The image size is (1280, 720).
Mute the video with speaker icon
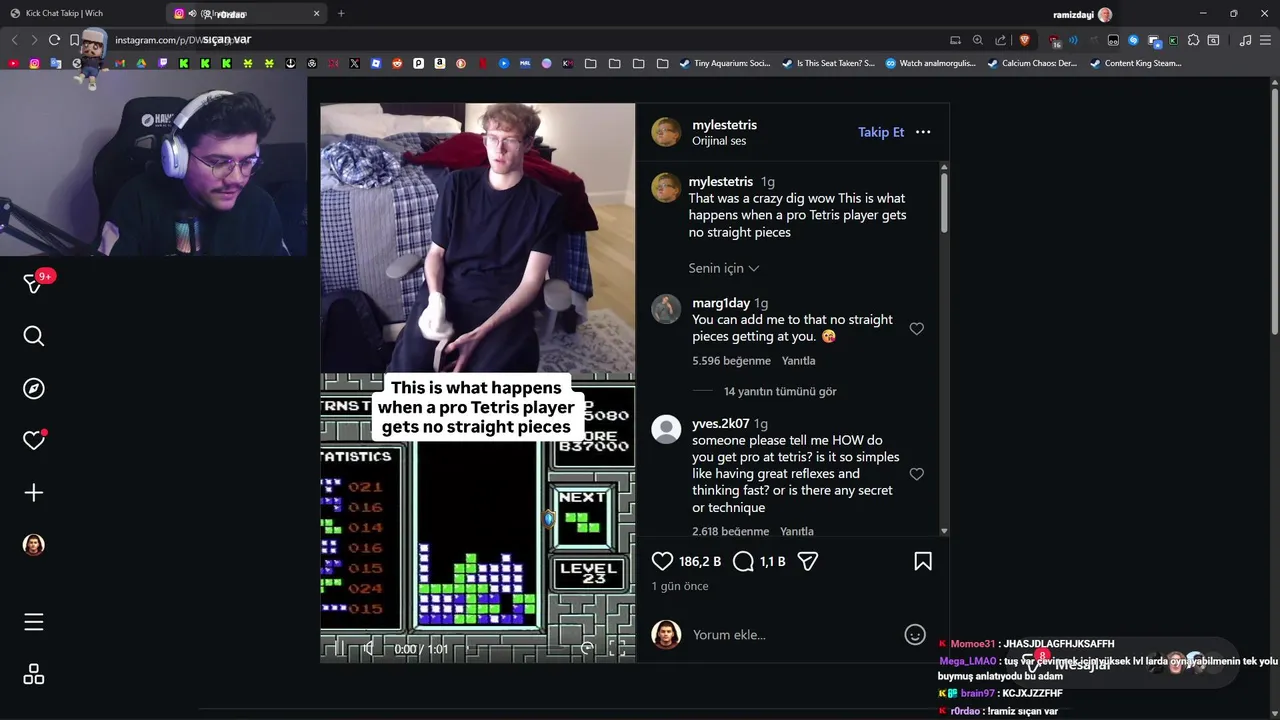pyautogui.click(x=369, y=648)
